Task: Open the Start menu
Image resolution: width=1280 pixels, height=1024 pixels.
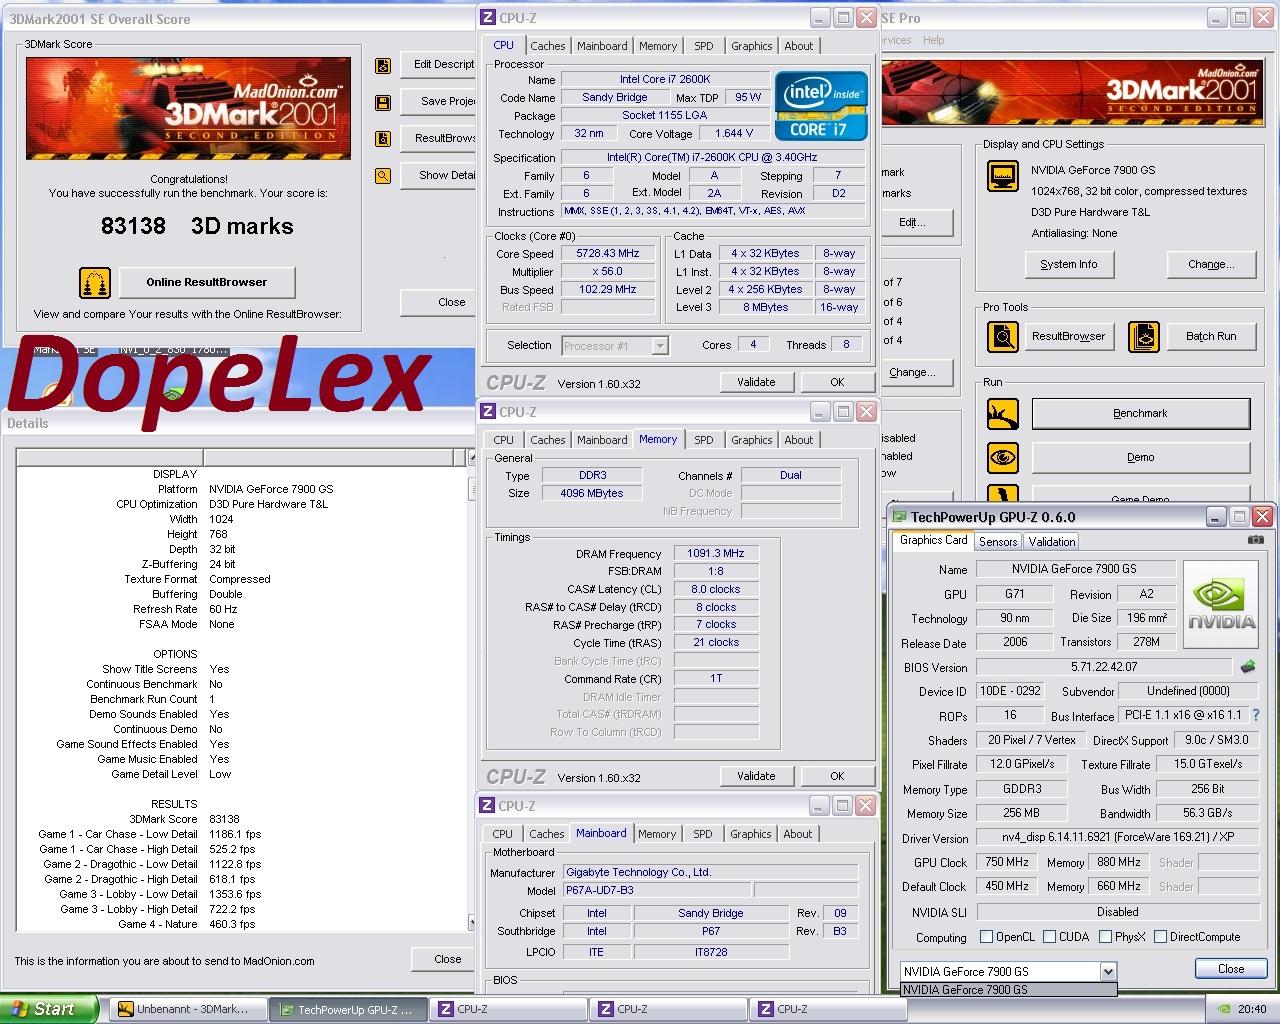Action: pos(49,1009)
